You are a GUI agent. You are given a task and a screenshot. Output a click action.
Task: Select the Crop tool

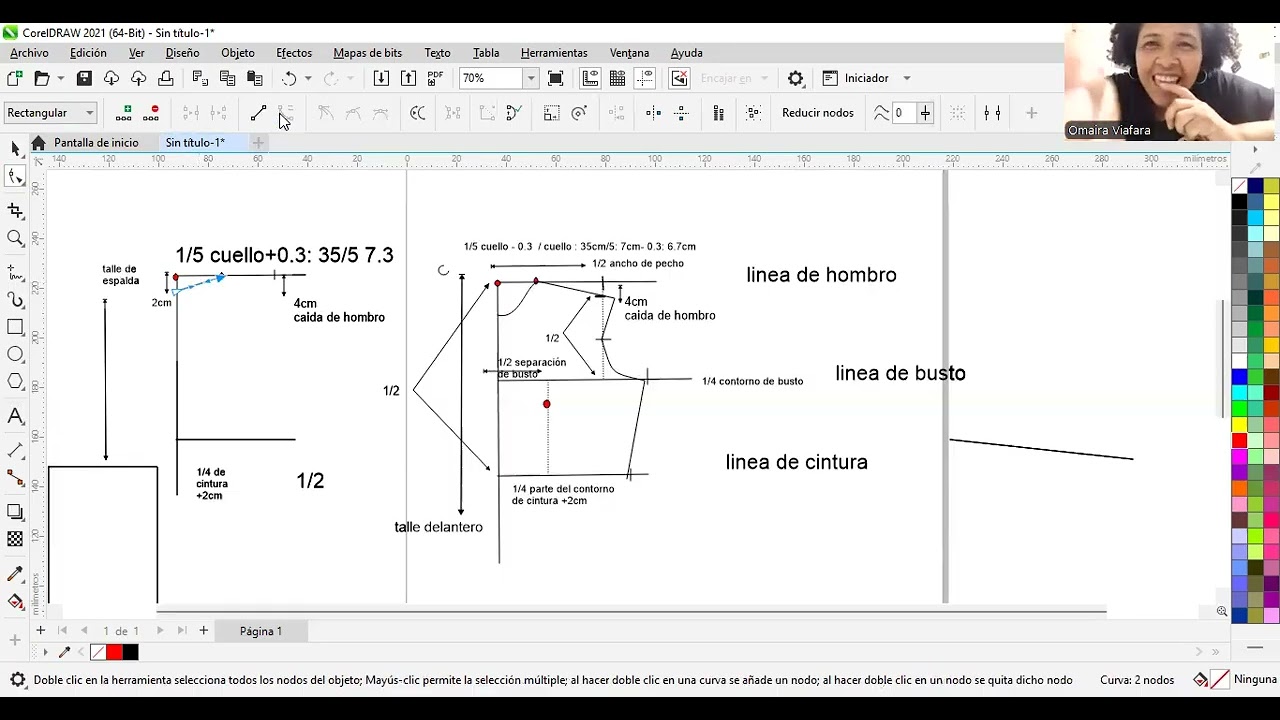[x=15, y=211]
